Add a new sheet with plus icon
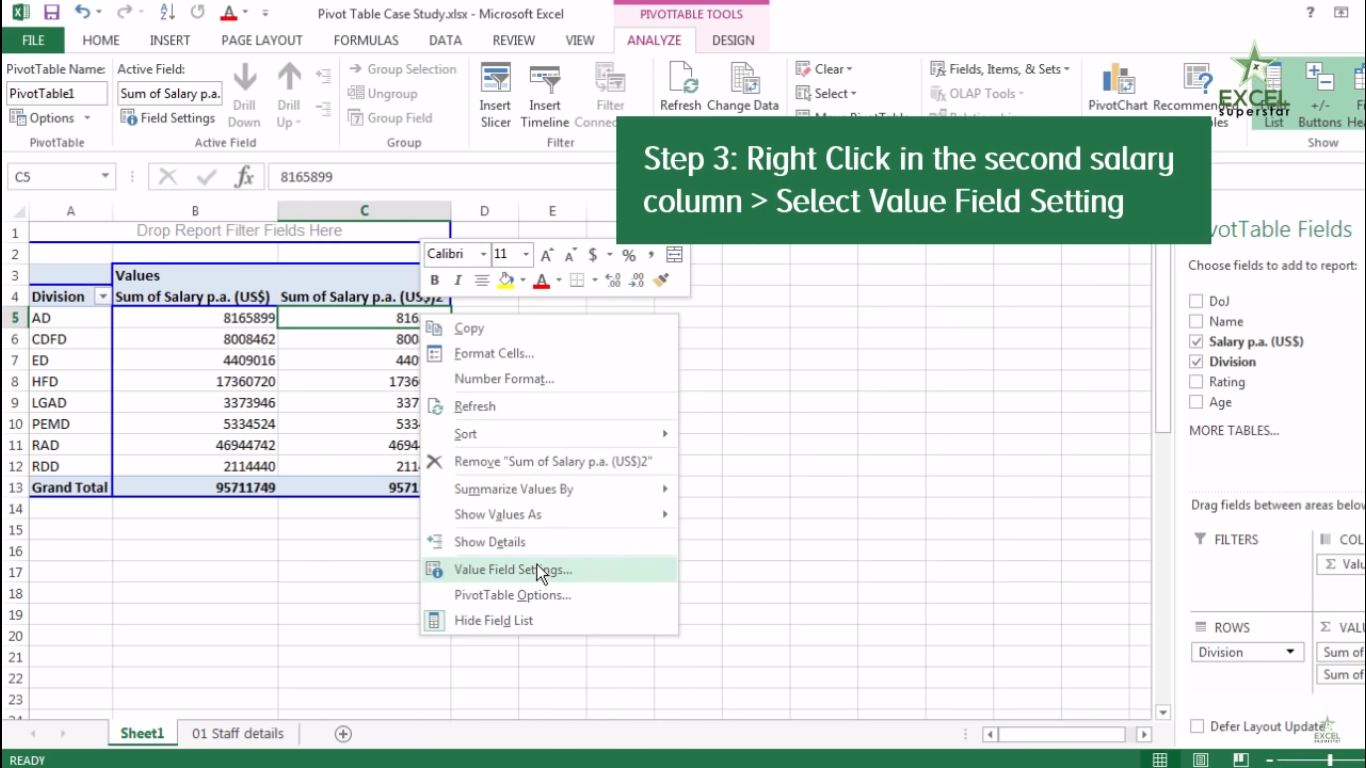Image resolution: width=1366 pixels, height=768 pixels. (x=343, y=734)
